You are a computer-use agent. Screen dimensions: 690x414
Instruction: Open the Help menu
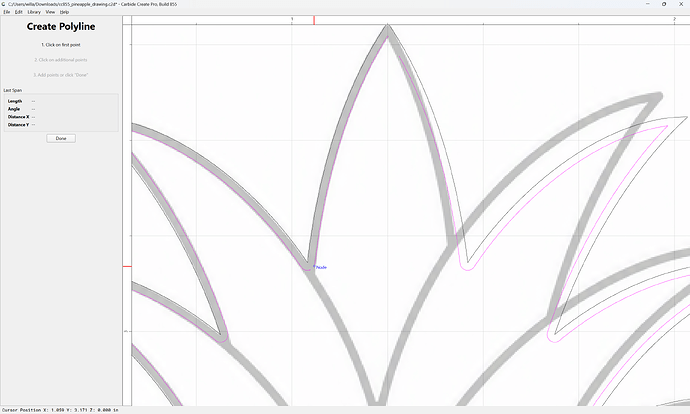point(64,12)
